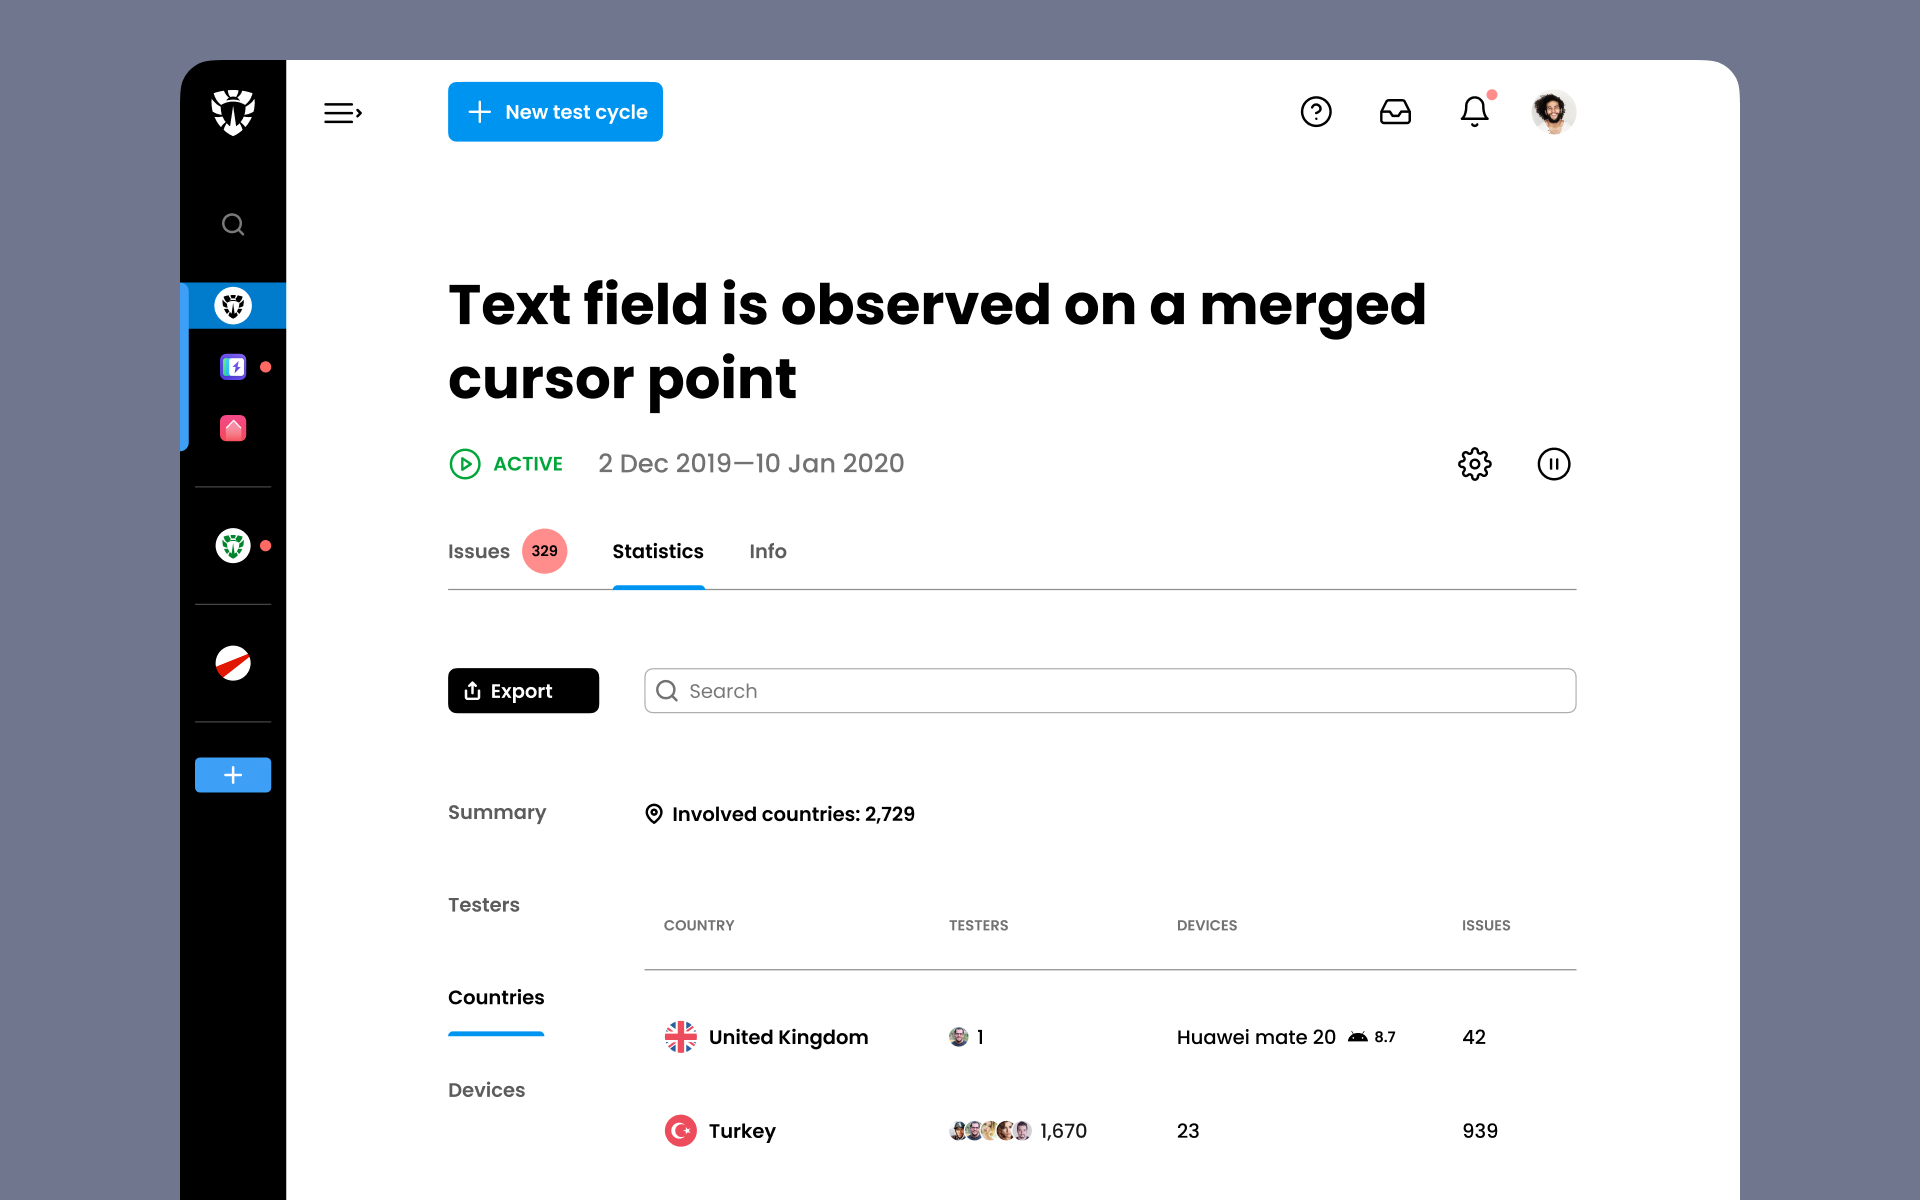Go to the Testers section
Screen dimensions: 1920x1200
[484, 905]
